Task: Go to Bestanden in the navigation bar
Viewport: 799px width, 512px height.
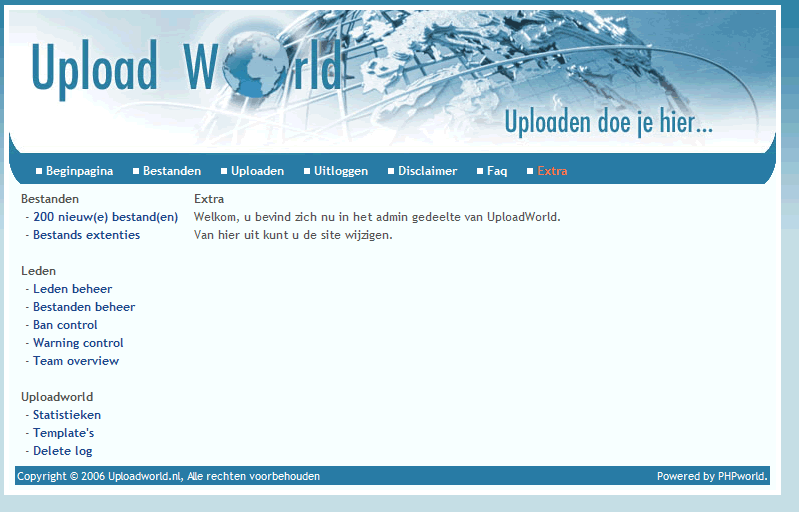Action: click(x=172, y=171)
